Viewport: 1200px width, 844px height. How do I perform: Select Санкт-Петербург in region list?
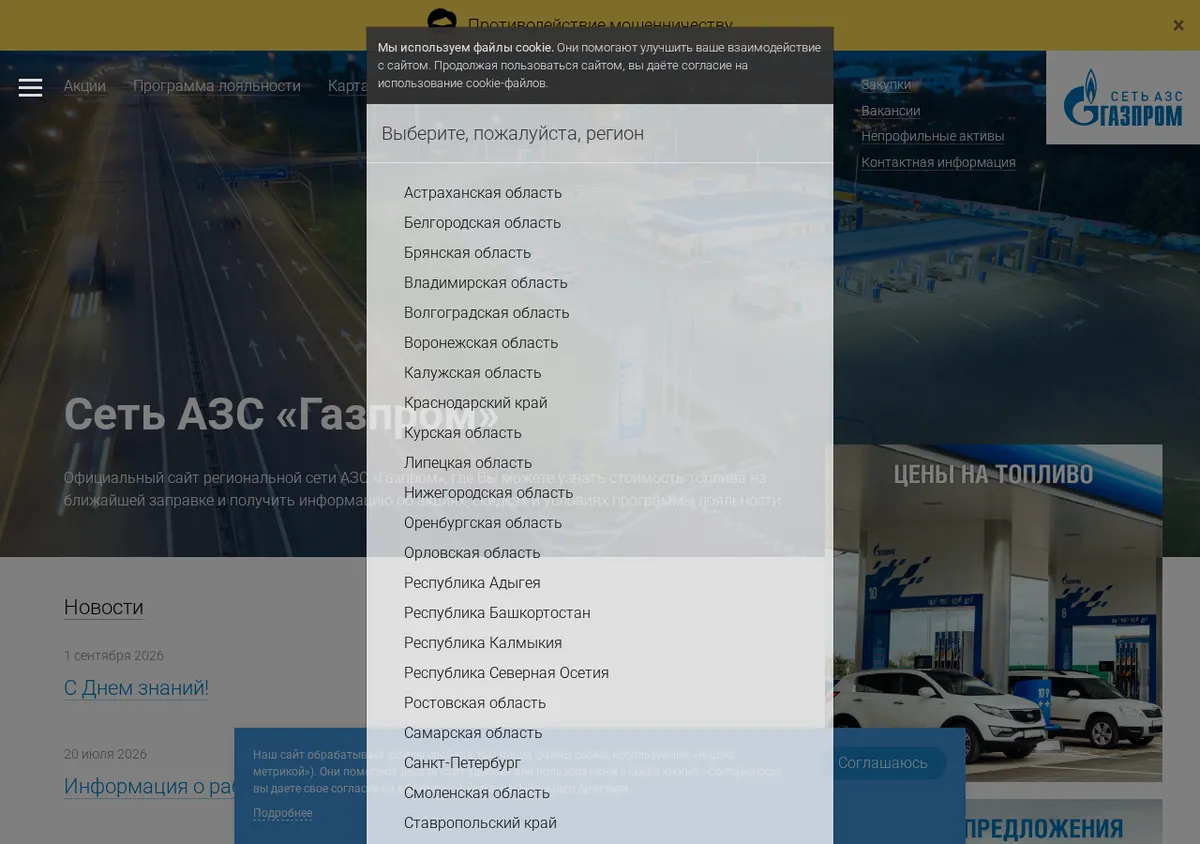(x=462, y=762)
